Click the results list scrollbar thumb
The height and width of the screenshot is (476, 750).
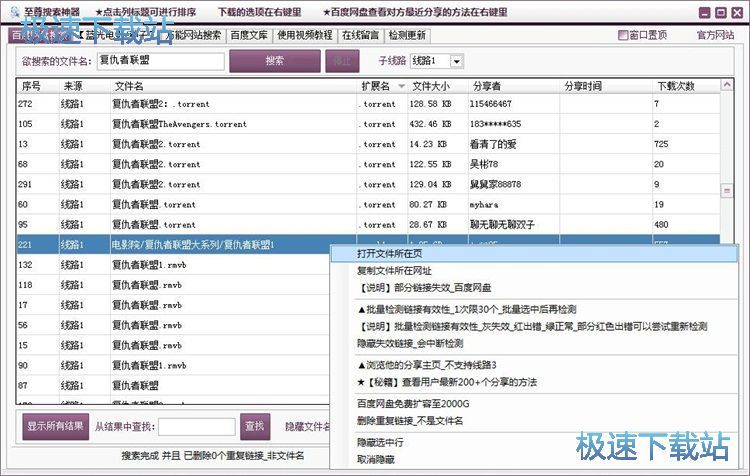(727, 191)
